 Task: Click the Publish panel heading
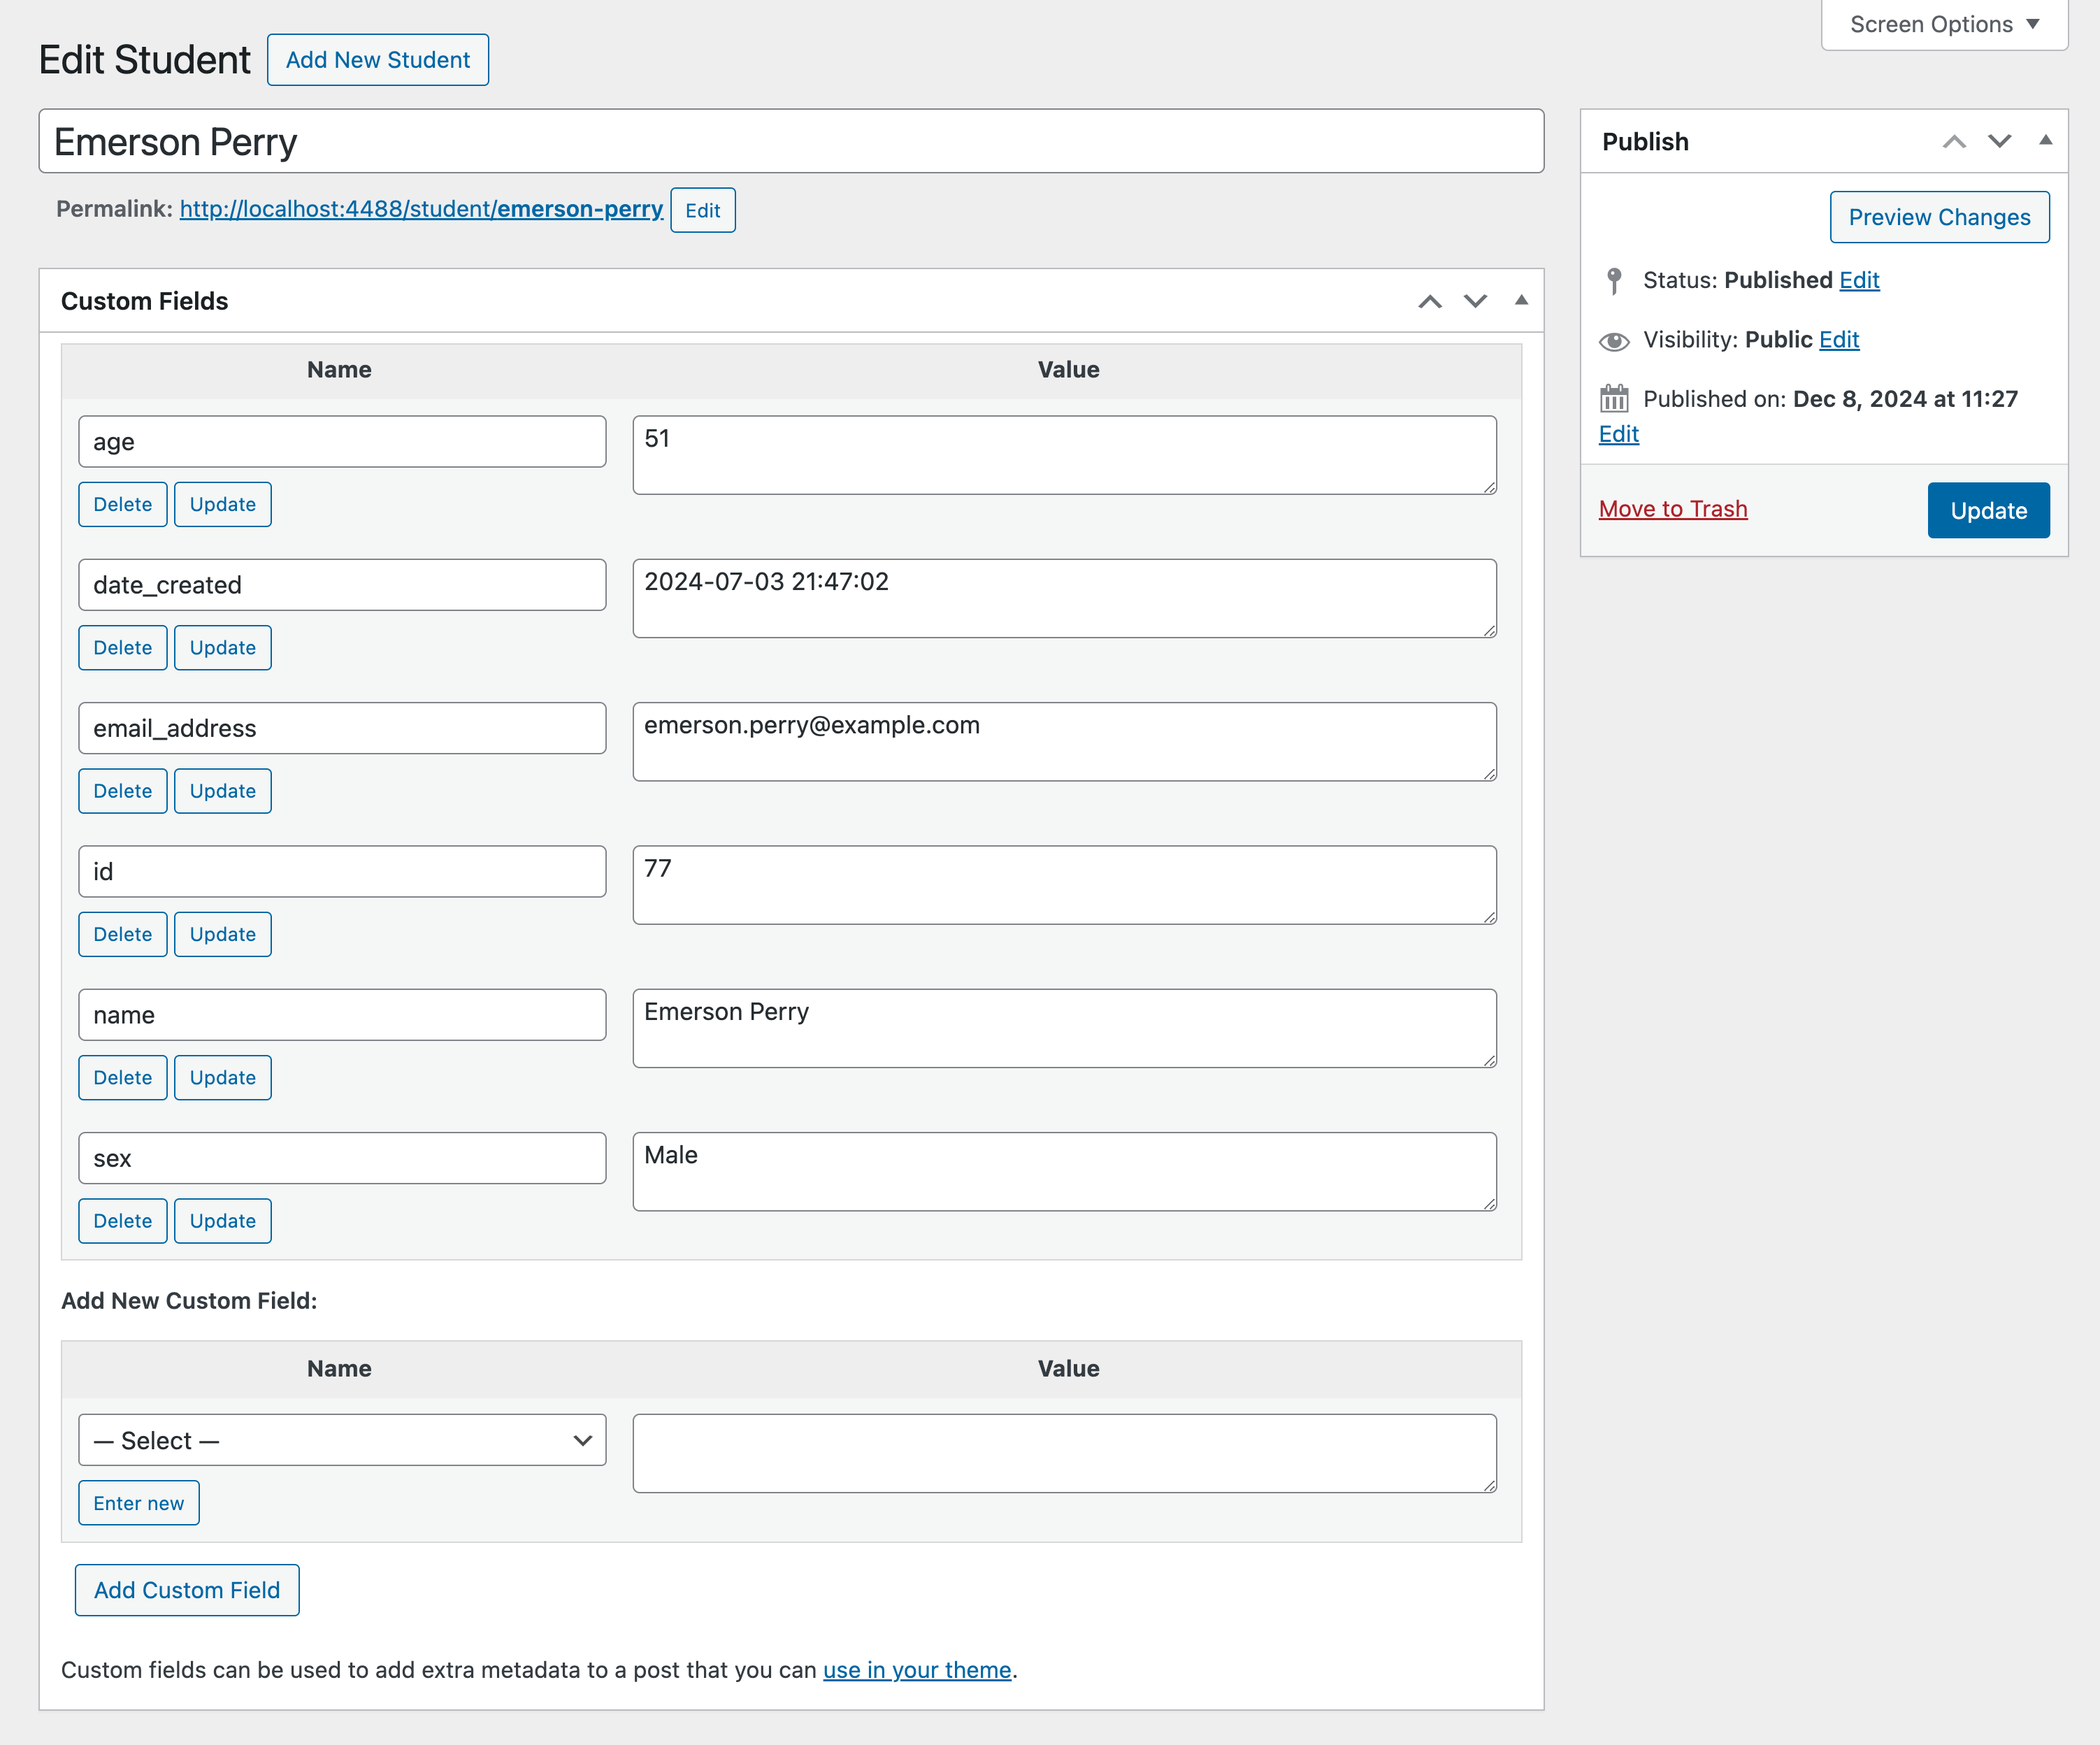(1645, 142)
